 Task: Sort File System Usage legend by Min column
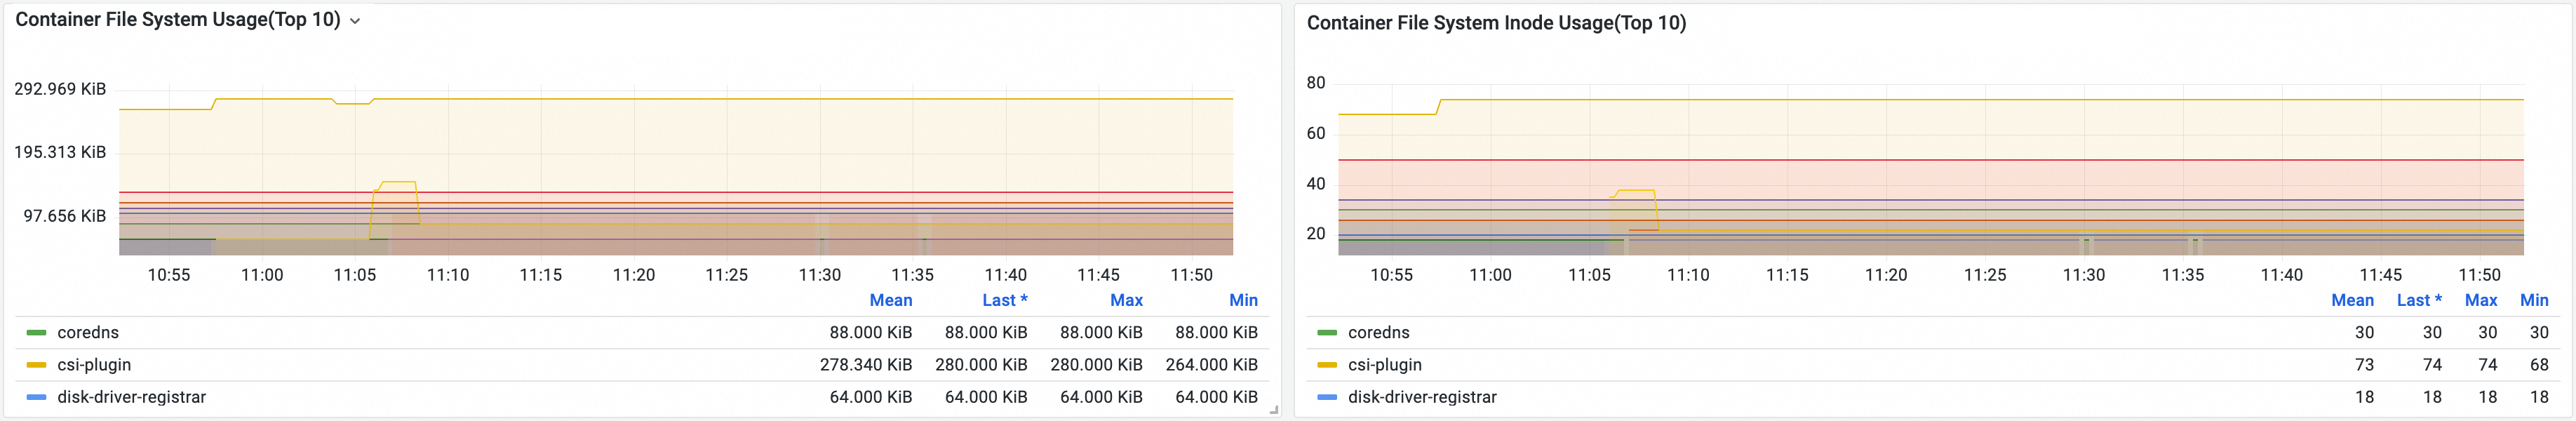(x=1243, y=300)
